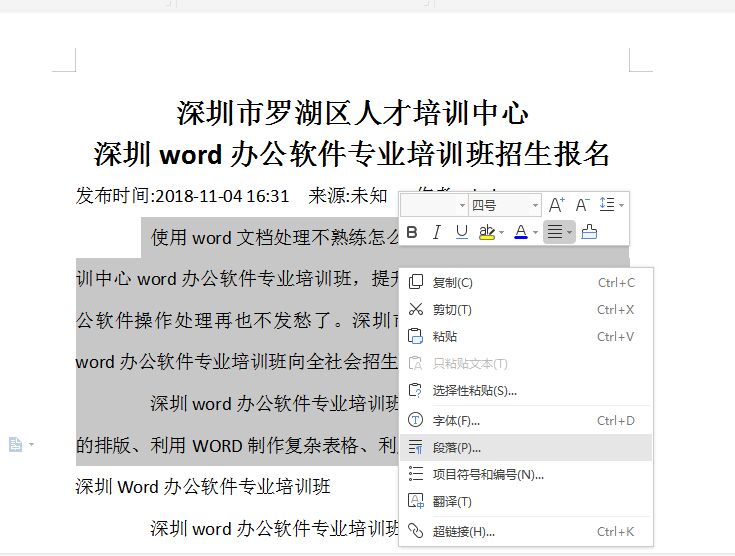The width and height of the screenshot is (735, 556).
Task: Open the font name combo box
Action: [x=434, y=205]
